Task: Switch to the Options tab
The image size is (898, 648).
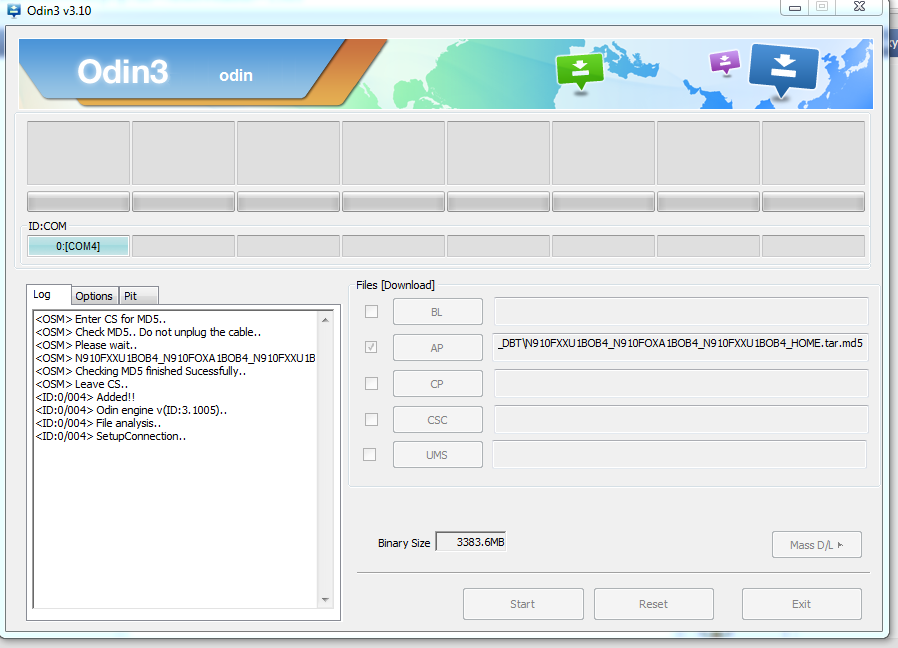Action: [94, 296]
